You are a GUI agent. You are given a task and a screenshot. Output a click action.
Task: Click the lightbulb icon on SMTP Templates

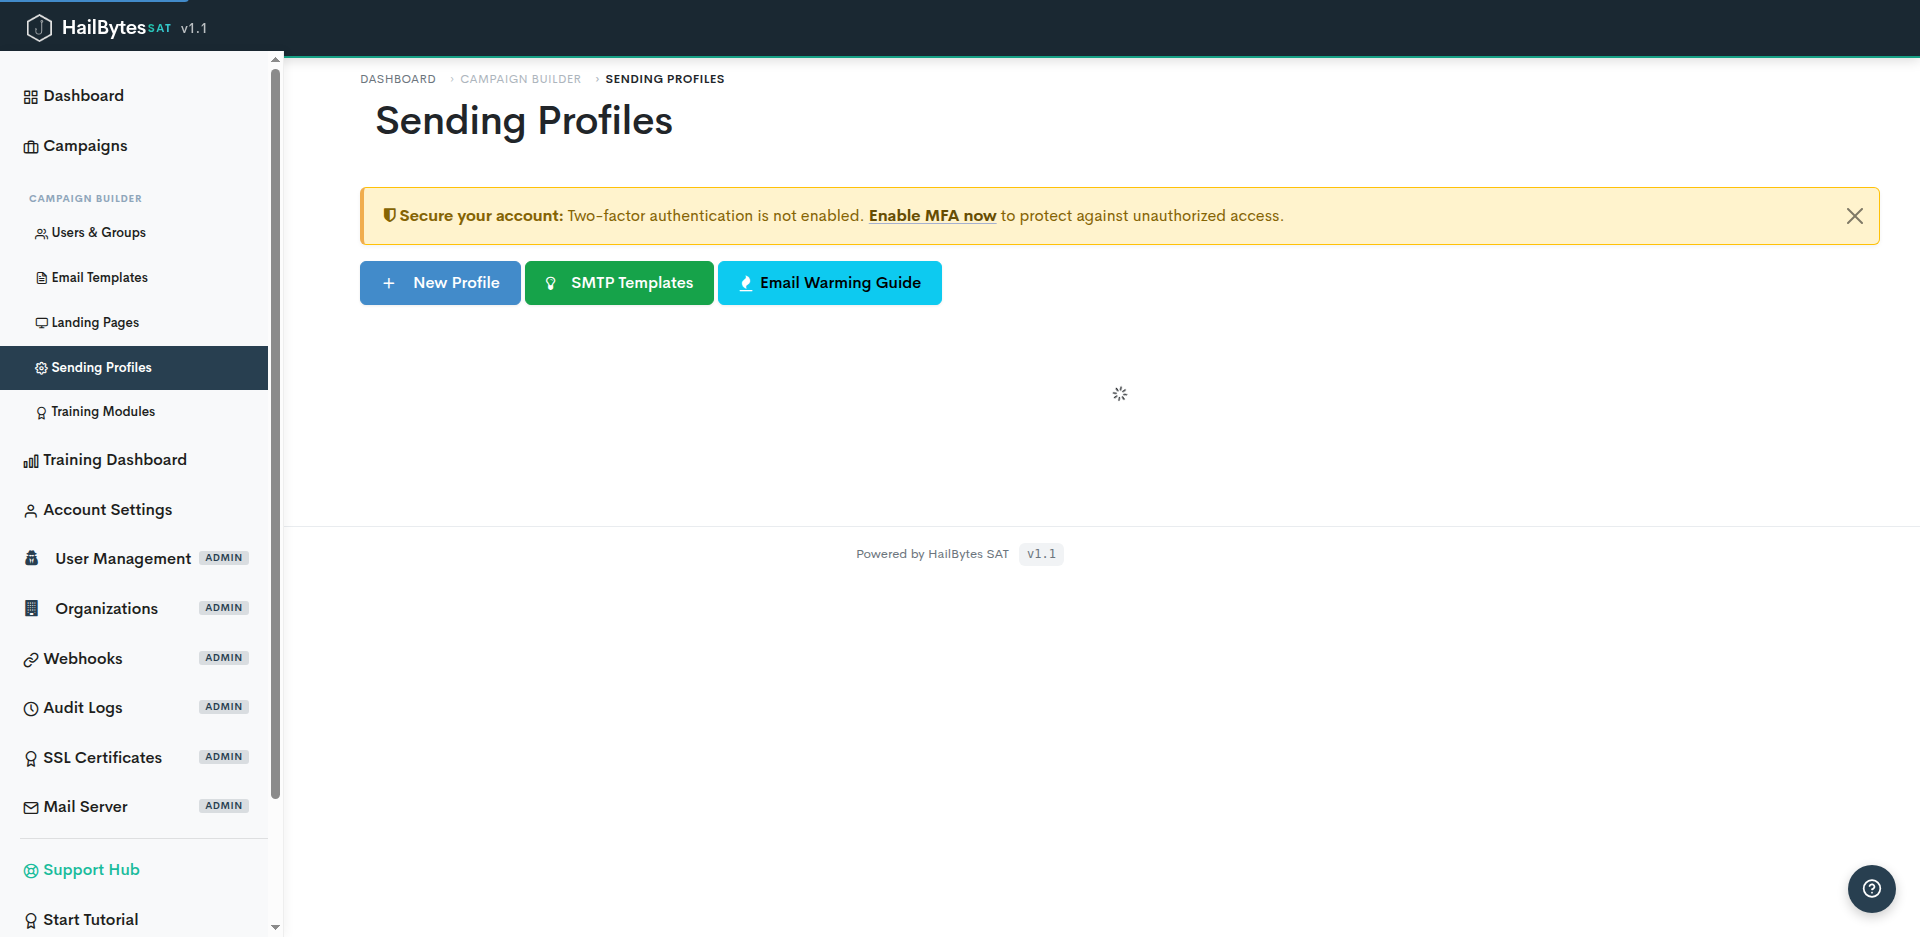point(550,283)
